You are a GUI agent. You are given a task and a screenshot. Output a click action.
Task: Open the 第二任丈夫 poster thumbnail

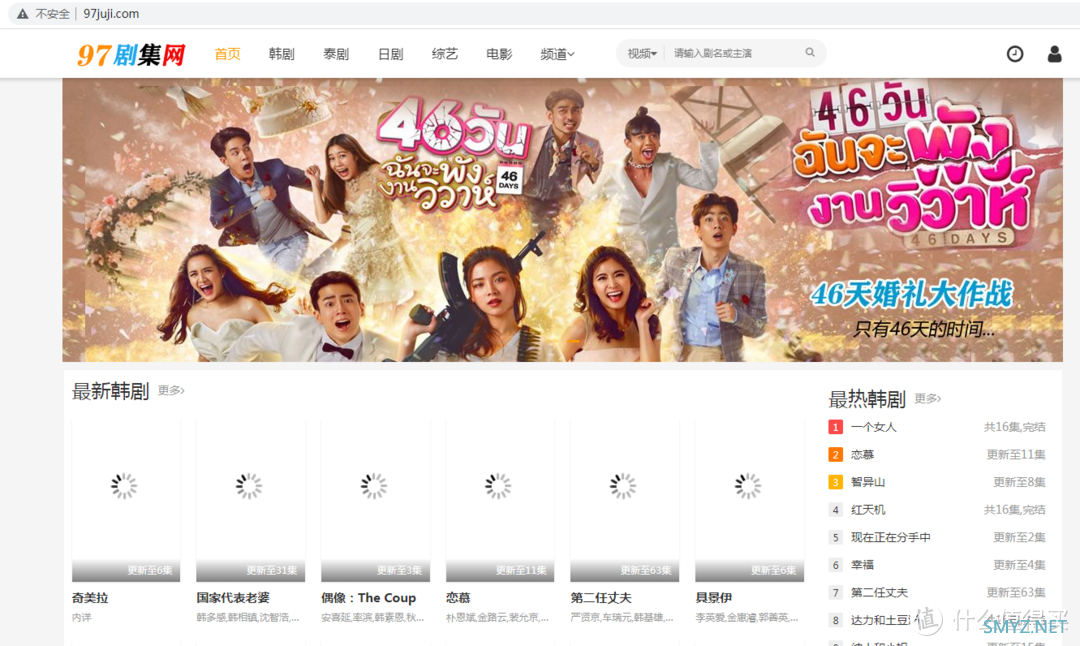point(625,501)
